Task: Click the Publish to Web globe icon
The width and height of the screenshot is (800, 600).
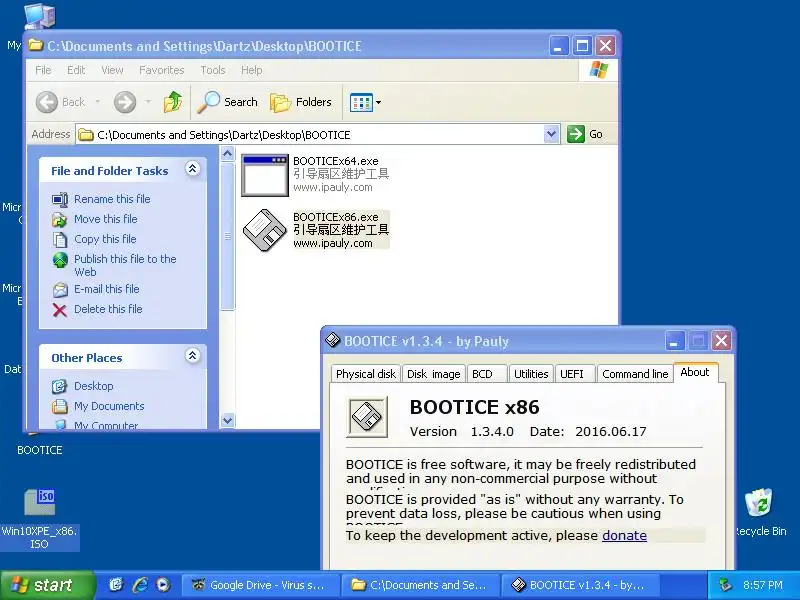Action: pos(60,260)
